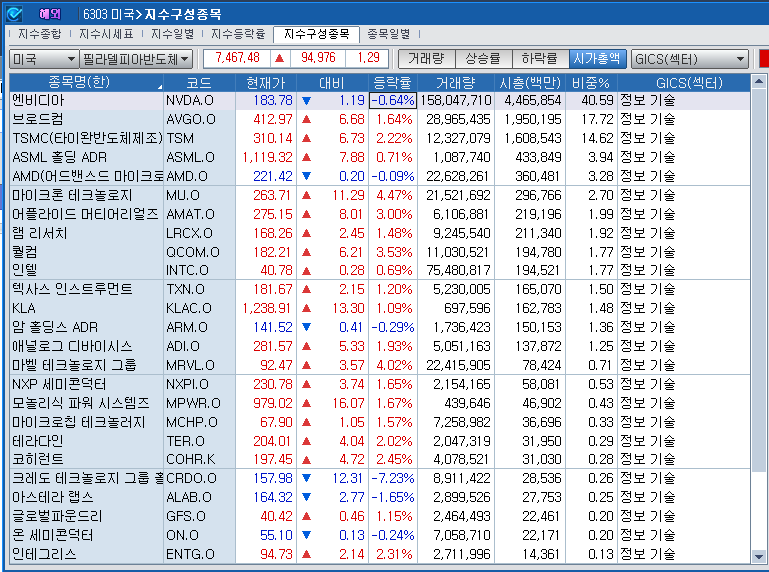
Task: Sort by 비중% column header
Action: tap(591, 82)
